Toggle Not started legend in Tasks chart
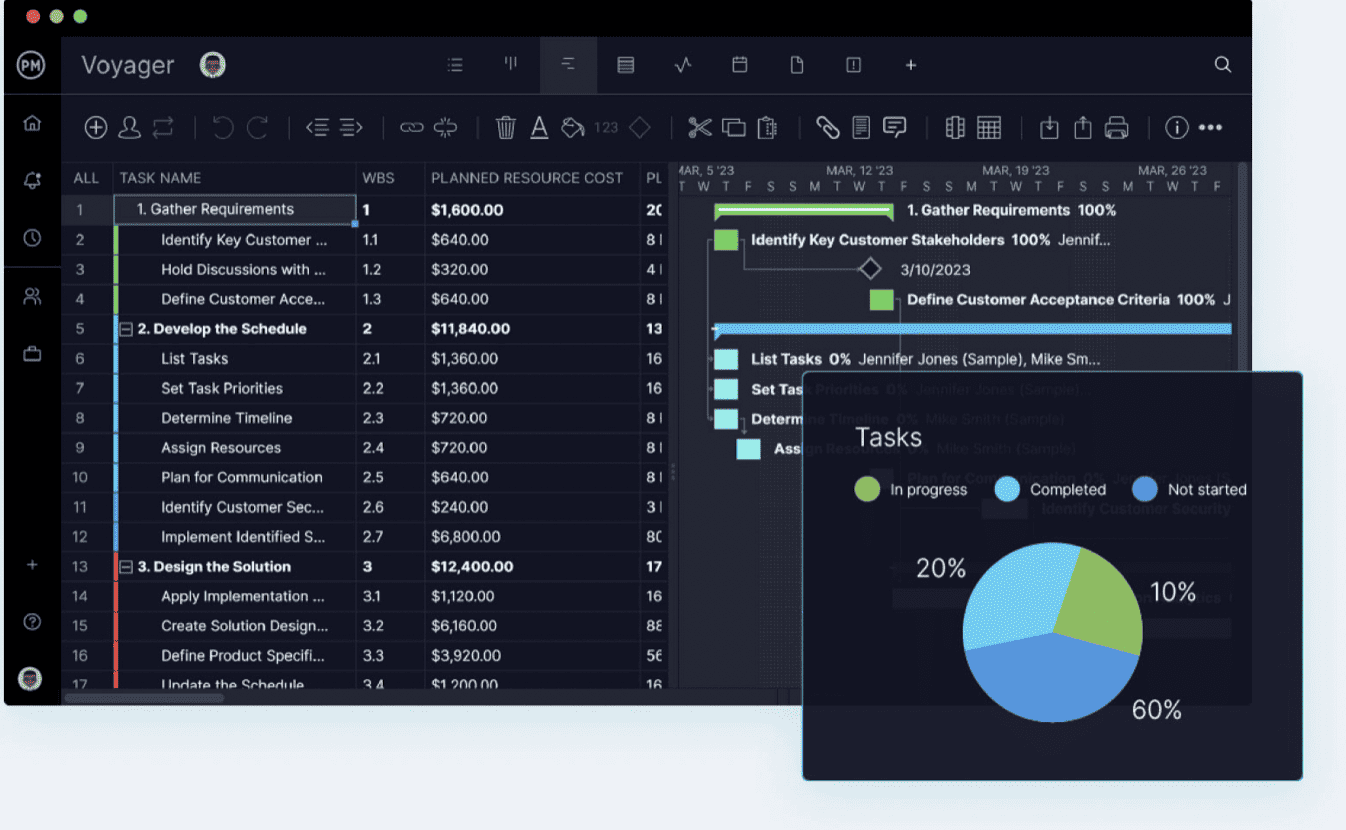1346x830 pixels. coord(1190,489)
